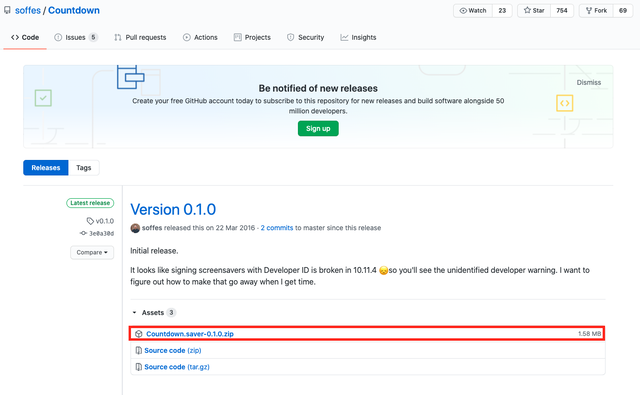Open the Insights tab
The image size is (640, 395).
click(x=358, y=38)
